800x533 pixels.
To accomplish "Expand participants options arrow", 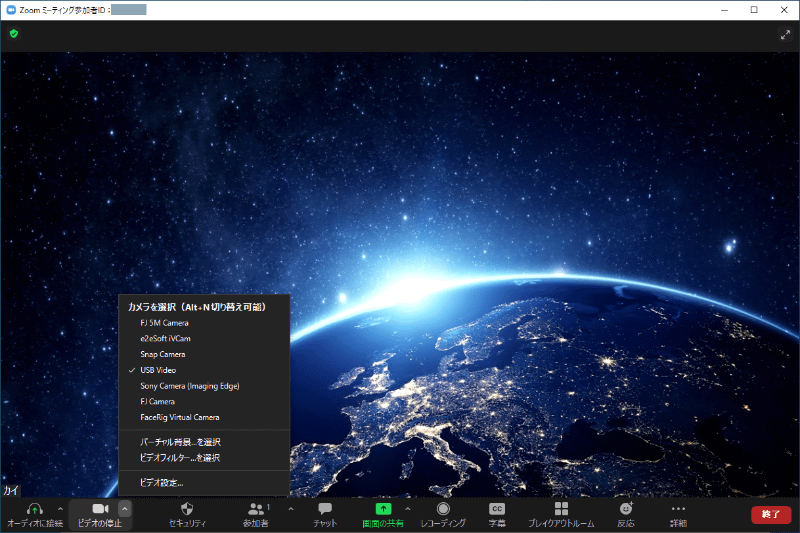I will 291,509.
